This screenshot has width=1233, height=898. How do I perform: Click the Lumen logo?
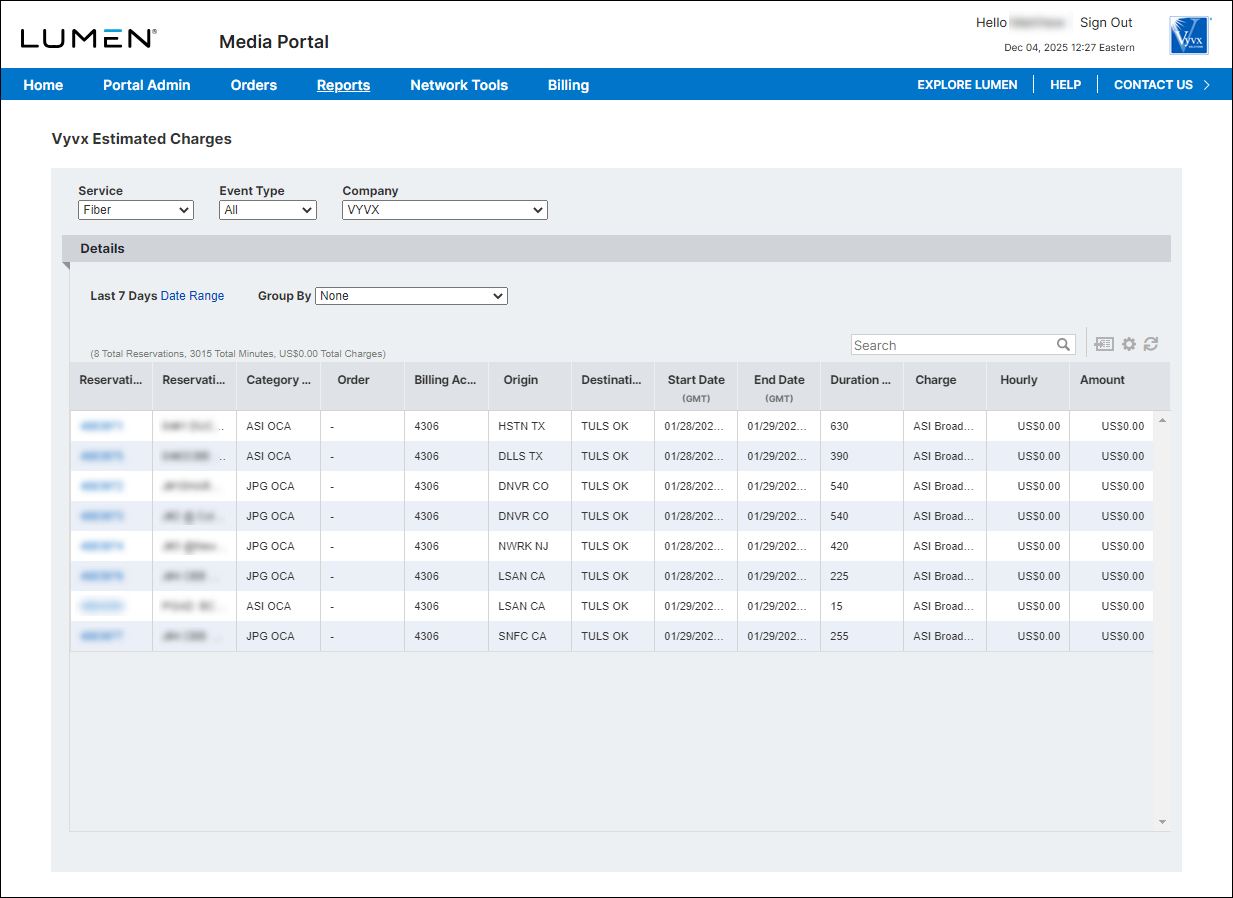[x=88, y=39]
